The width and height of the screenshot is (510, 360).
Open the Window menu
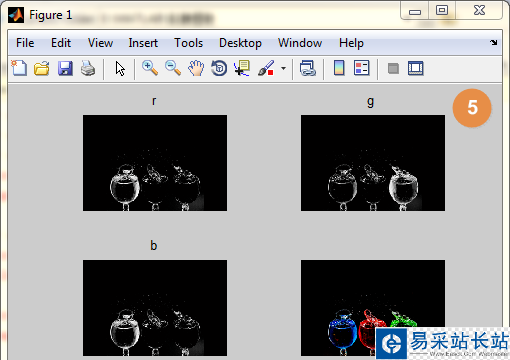[300, 43]
